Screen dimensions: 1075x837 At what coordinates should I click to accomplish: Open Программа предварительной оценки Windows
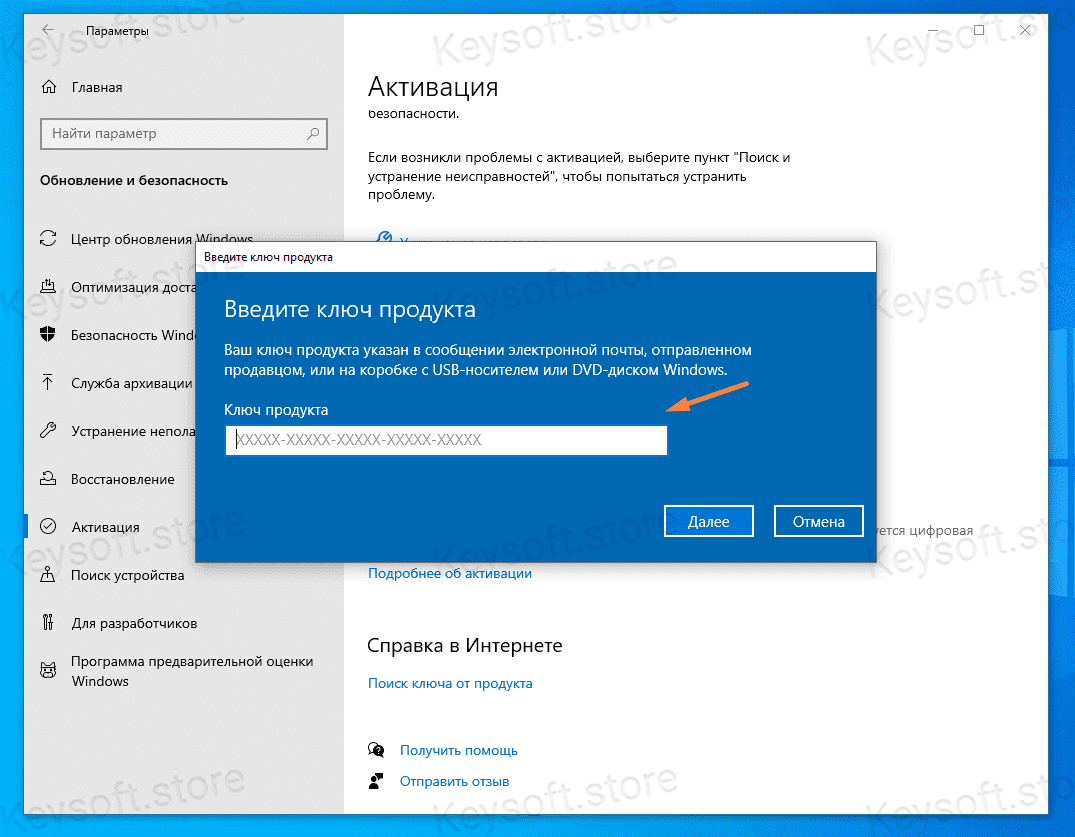click(192, 671)
